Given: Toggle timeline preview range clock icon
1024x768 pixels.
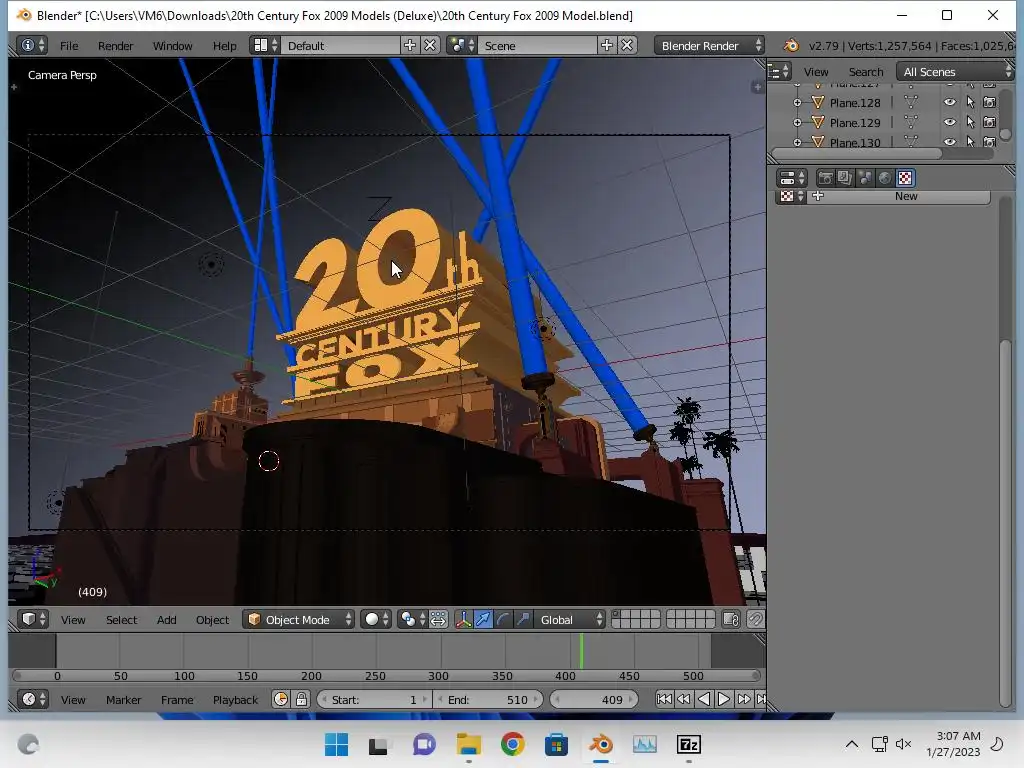Looking at the screenshot, I should [281, 699].
